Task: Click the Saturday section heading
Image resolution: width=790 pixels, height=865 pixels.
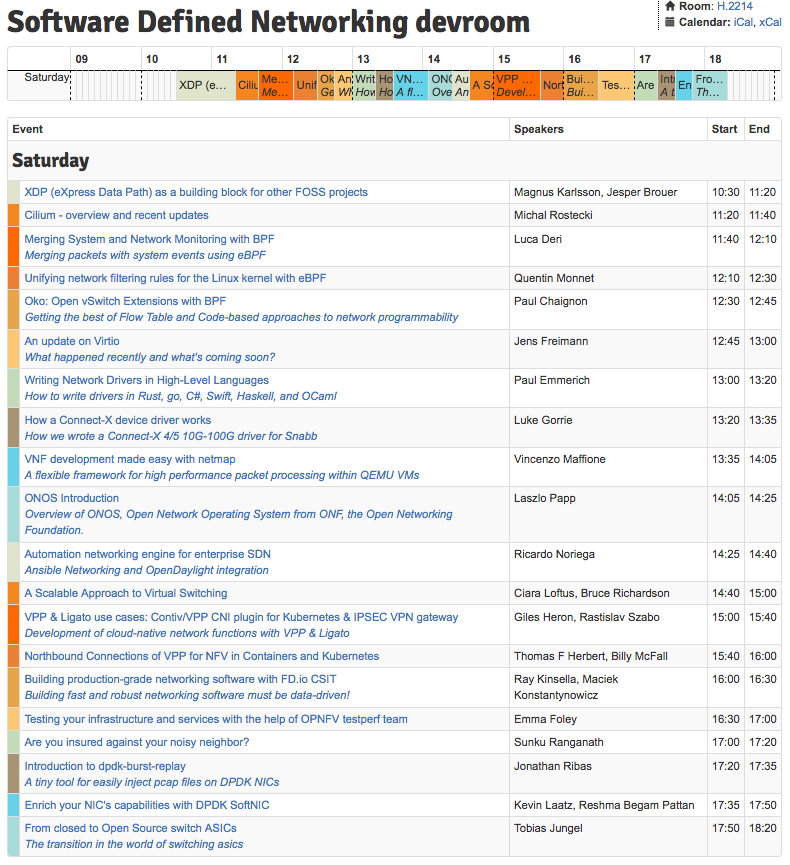Action: tap(50, 161)
